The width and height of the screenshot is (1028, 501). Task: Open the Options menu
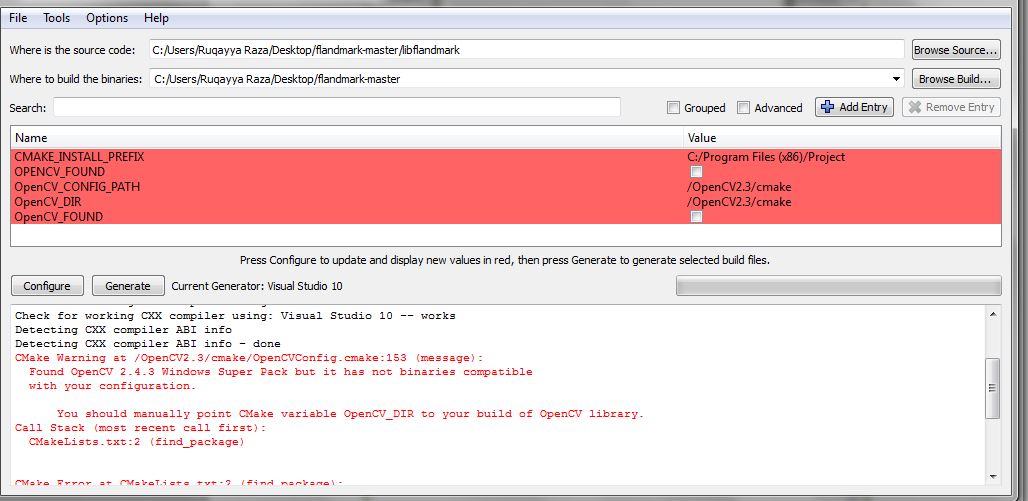pos(107,18)
